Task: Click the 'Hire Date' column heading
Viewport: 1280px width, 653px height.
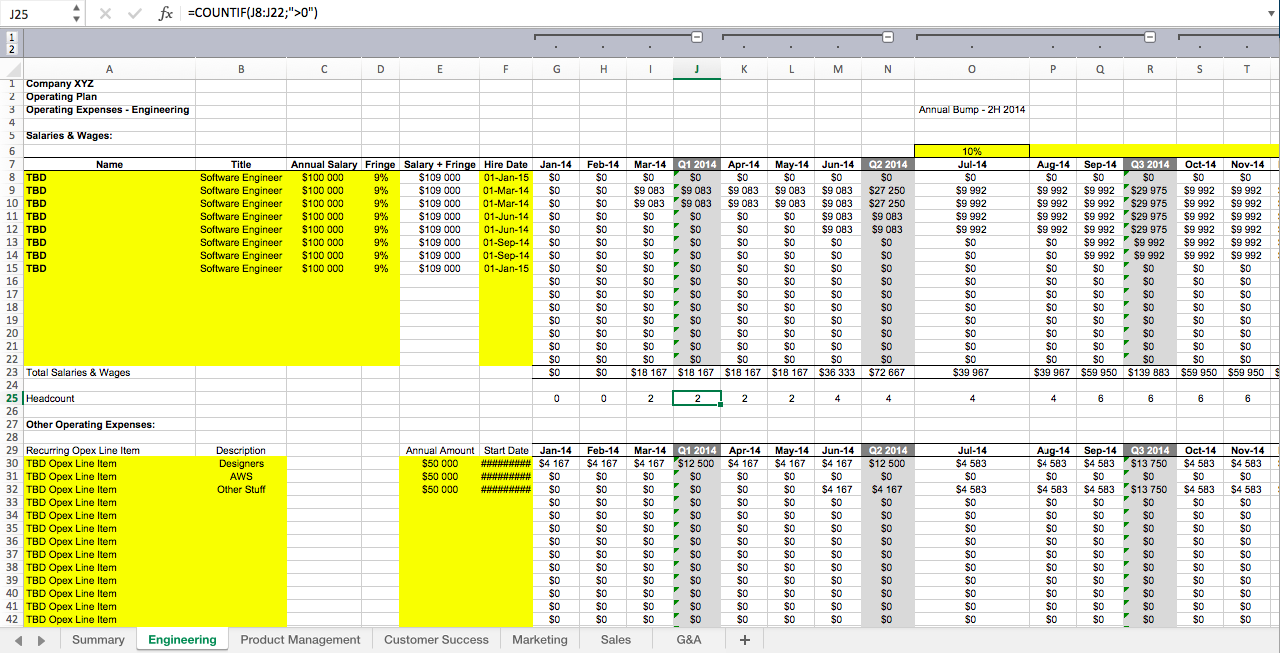Action: tap(505, 164)
